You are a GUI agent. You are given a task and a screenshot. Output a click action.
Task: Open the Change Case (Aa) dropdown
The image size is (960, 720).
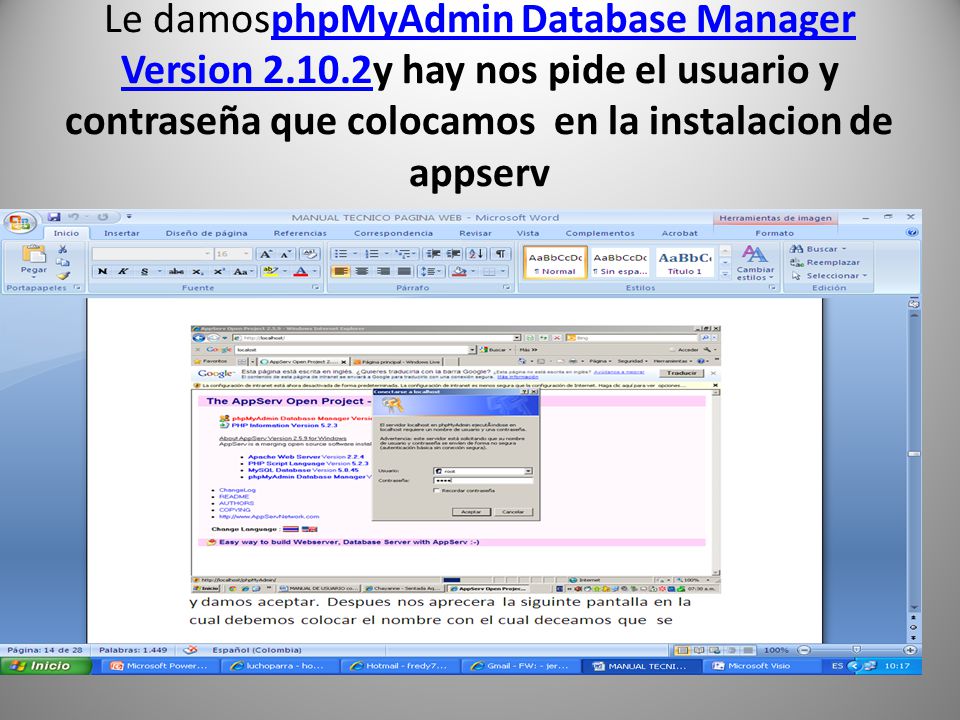243,271
